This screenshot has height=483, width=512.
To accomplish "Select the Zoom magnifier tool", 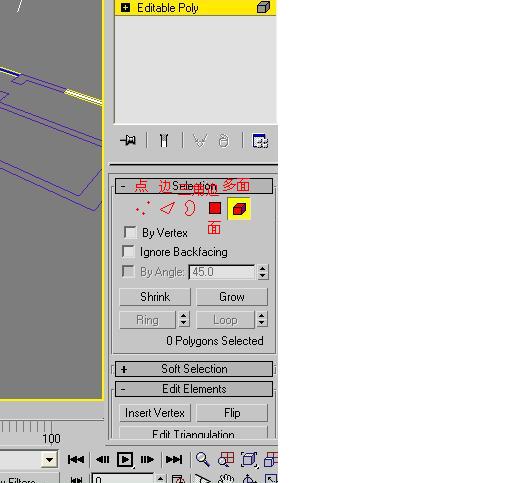I will [203, 459].
